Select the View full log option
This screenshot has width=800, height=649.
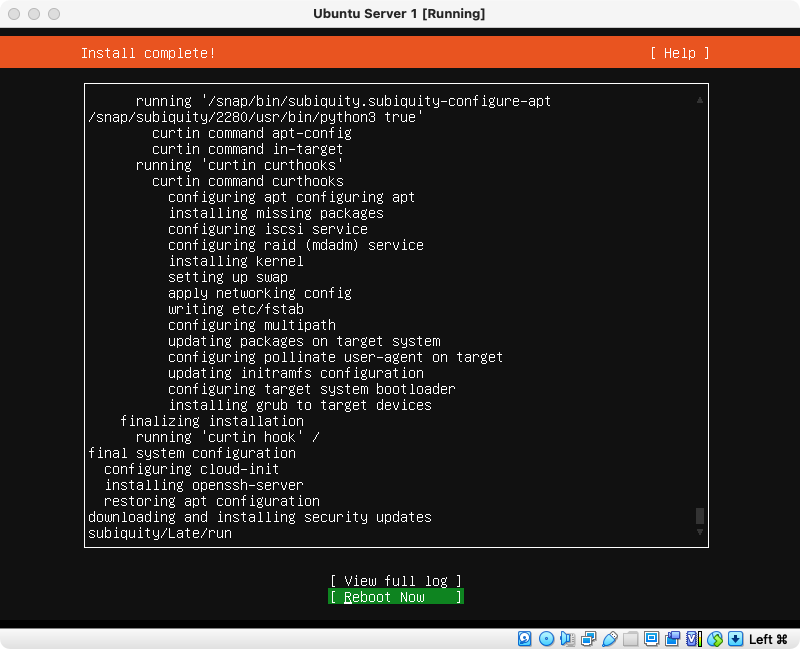pos(396,581)
